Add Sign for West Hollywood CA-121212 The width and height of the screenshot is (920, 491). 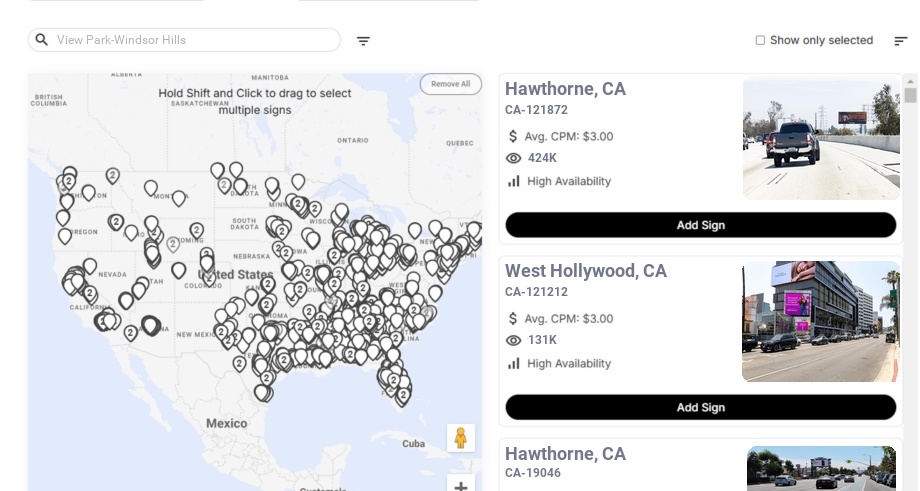[x=700, y=407]
